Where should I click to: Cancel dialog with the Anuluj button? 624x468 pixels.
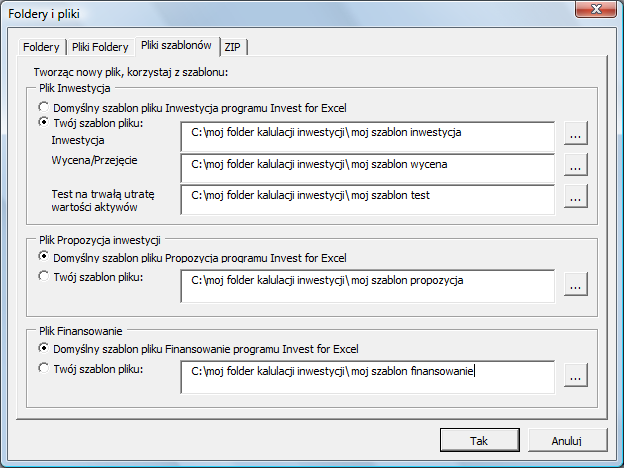coord(567,440)
